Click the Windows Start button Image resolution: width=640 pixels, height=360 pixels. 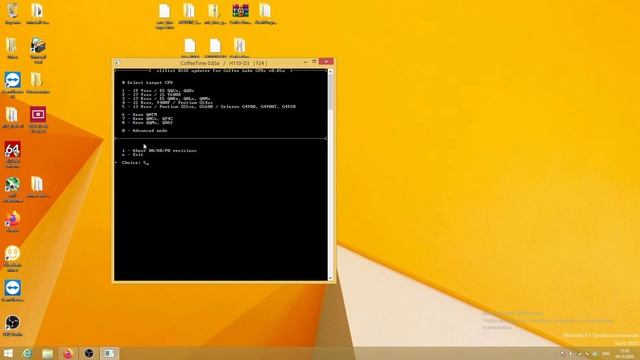point(8,353)
